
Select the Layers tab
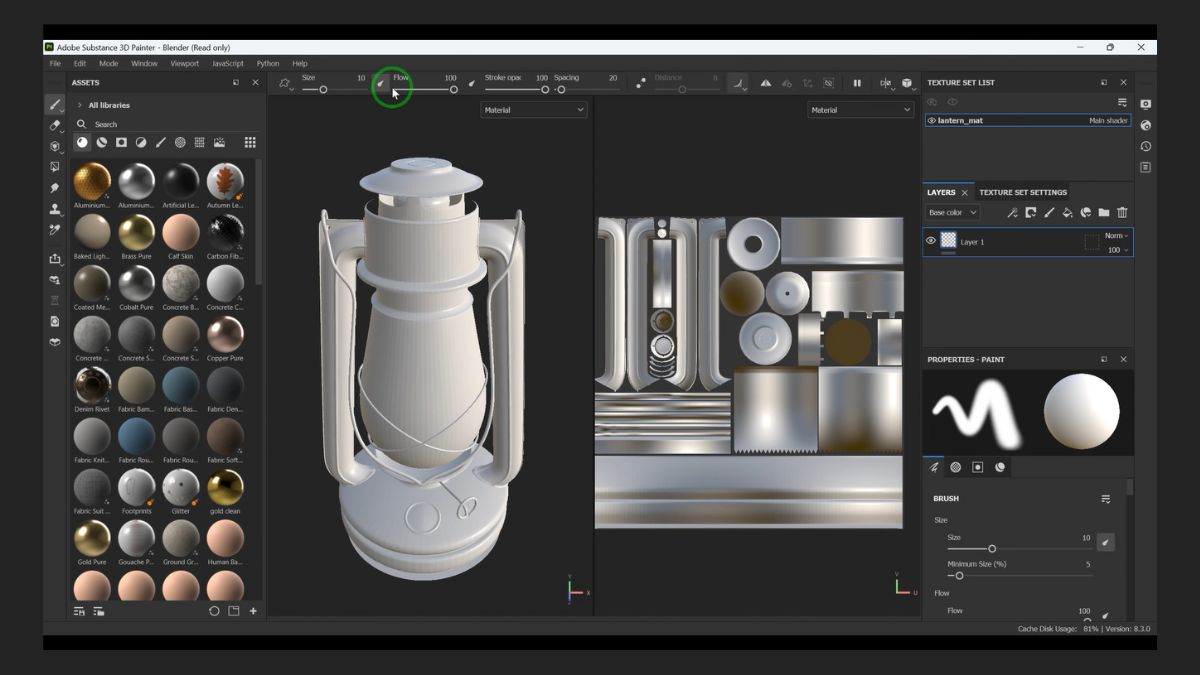click(941, 192)
